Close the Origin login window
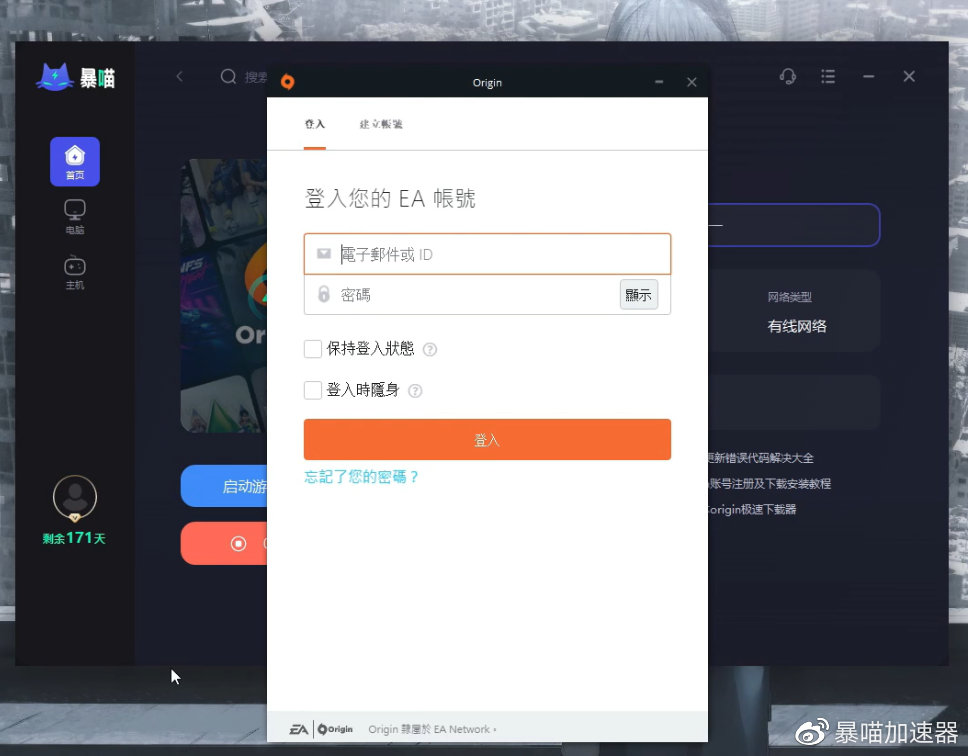 [691, 82]
